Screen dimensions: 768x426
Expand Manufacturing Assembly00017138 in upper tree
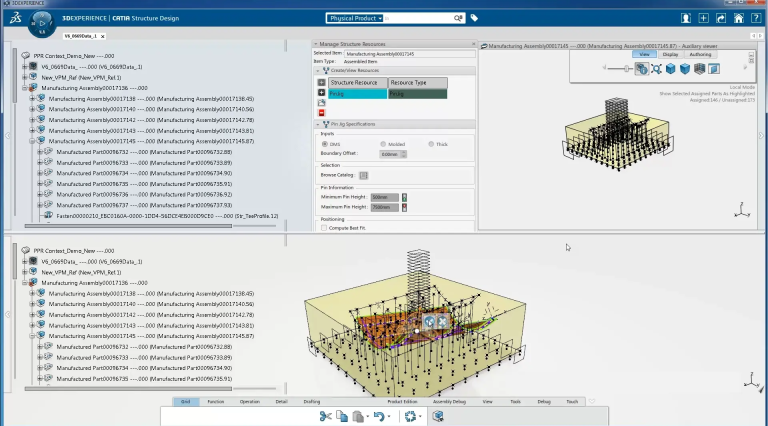click(x=31, y=98)
